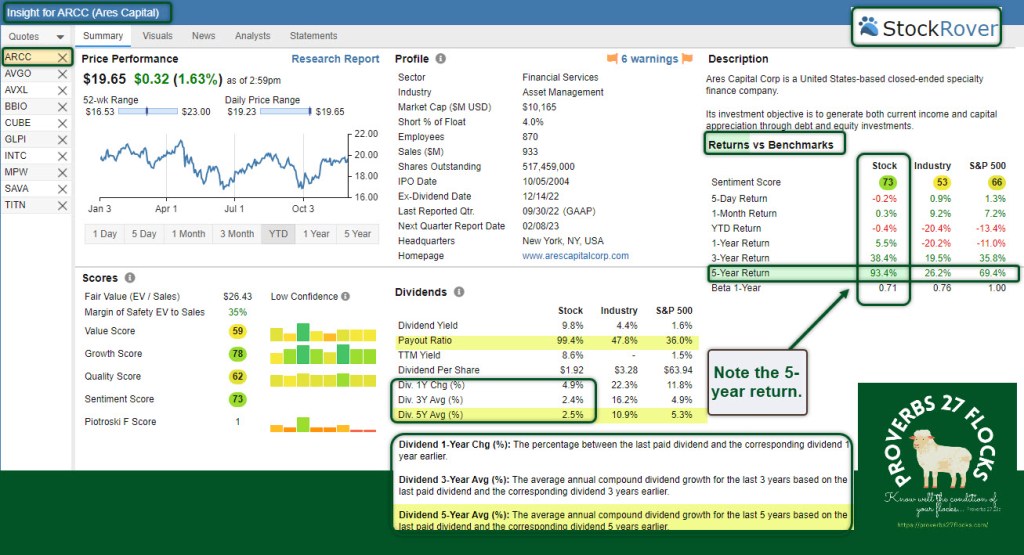Viewport: 1024px width, 555px height.
Task: Click the Scores info icon
Action: 130,278
